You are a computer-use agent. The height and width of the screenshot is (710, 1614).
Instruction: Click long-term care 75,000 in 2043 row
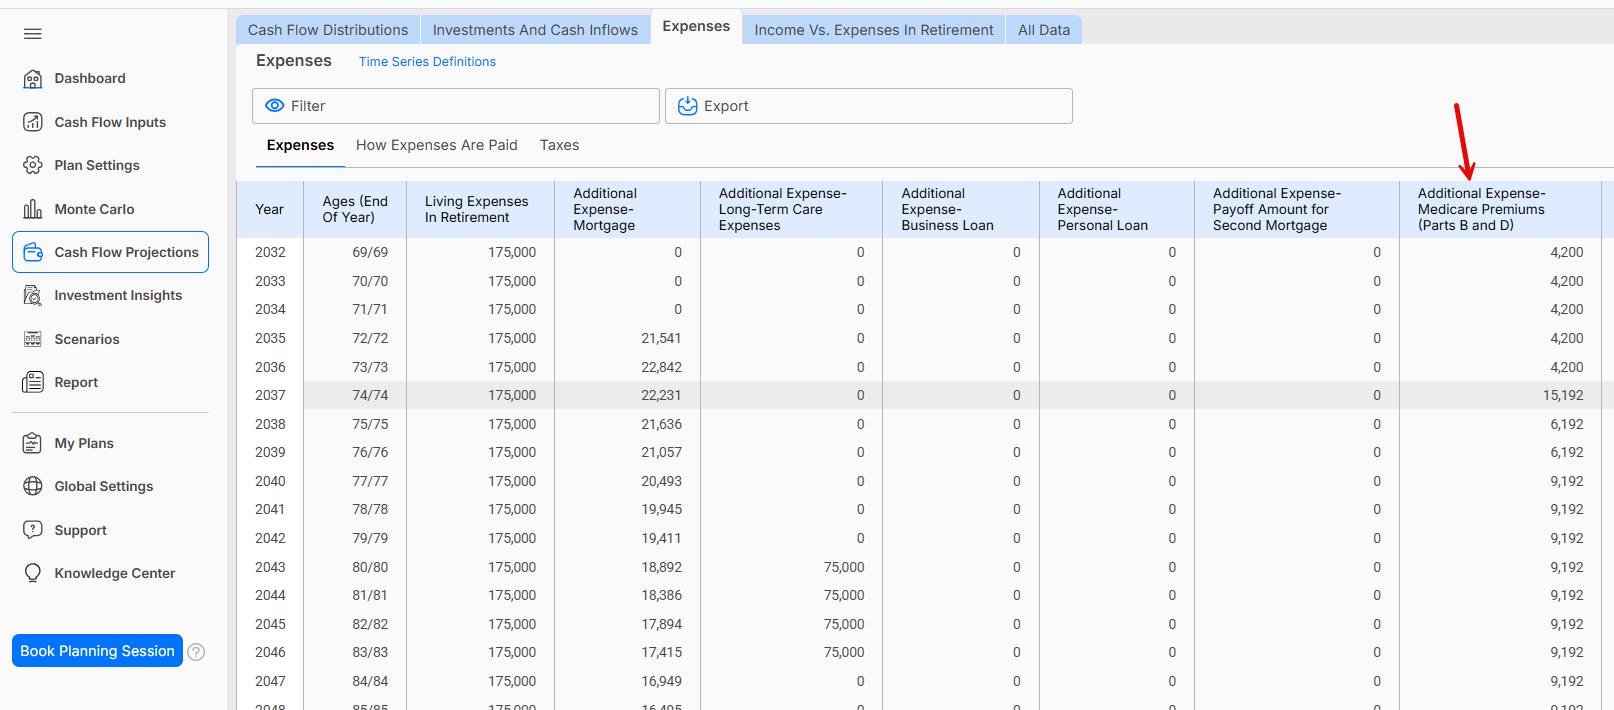pyautogui.click(x=844, y=567)
